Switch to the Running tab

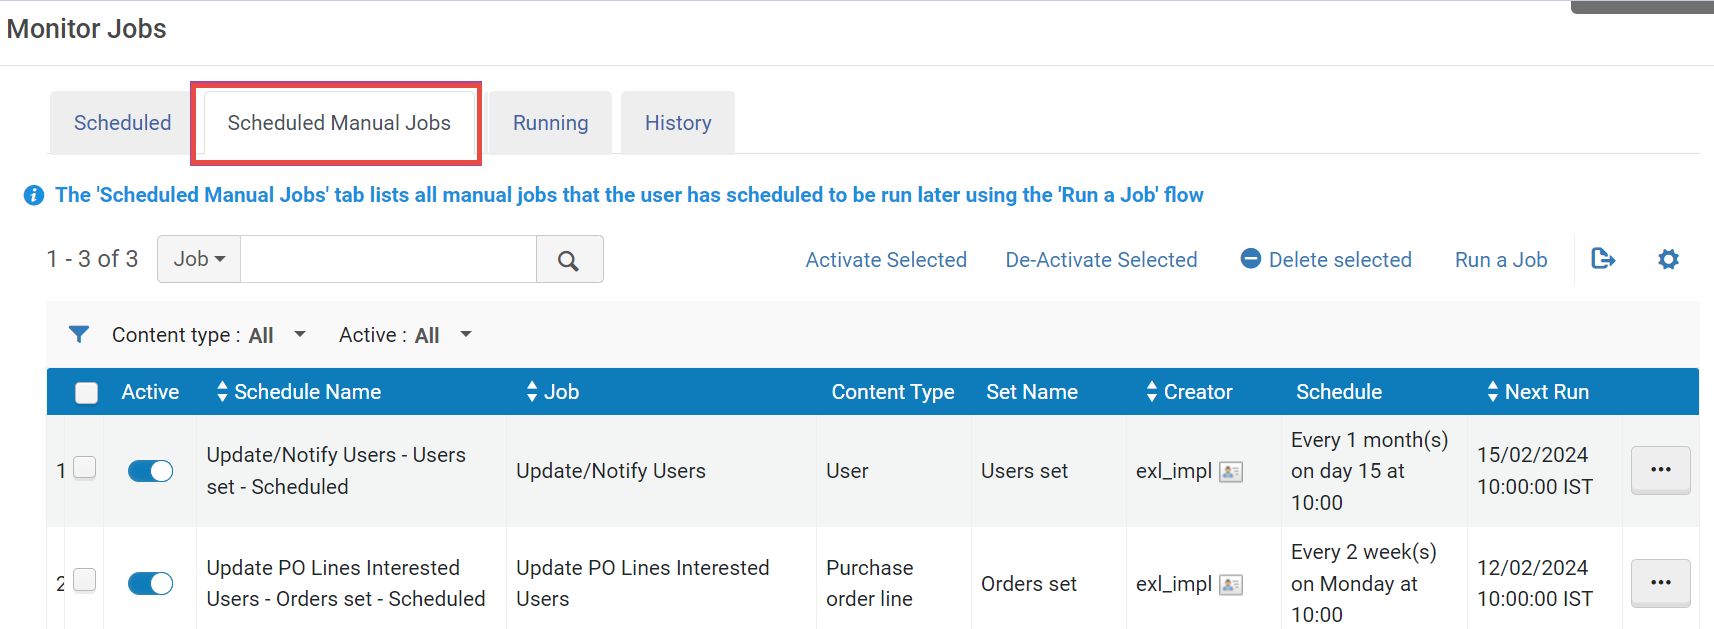550,123
